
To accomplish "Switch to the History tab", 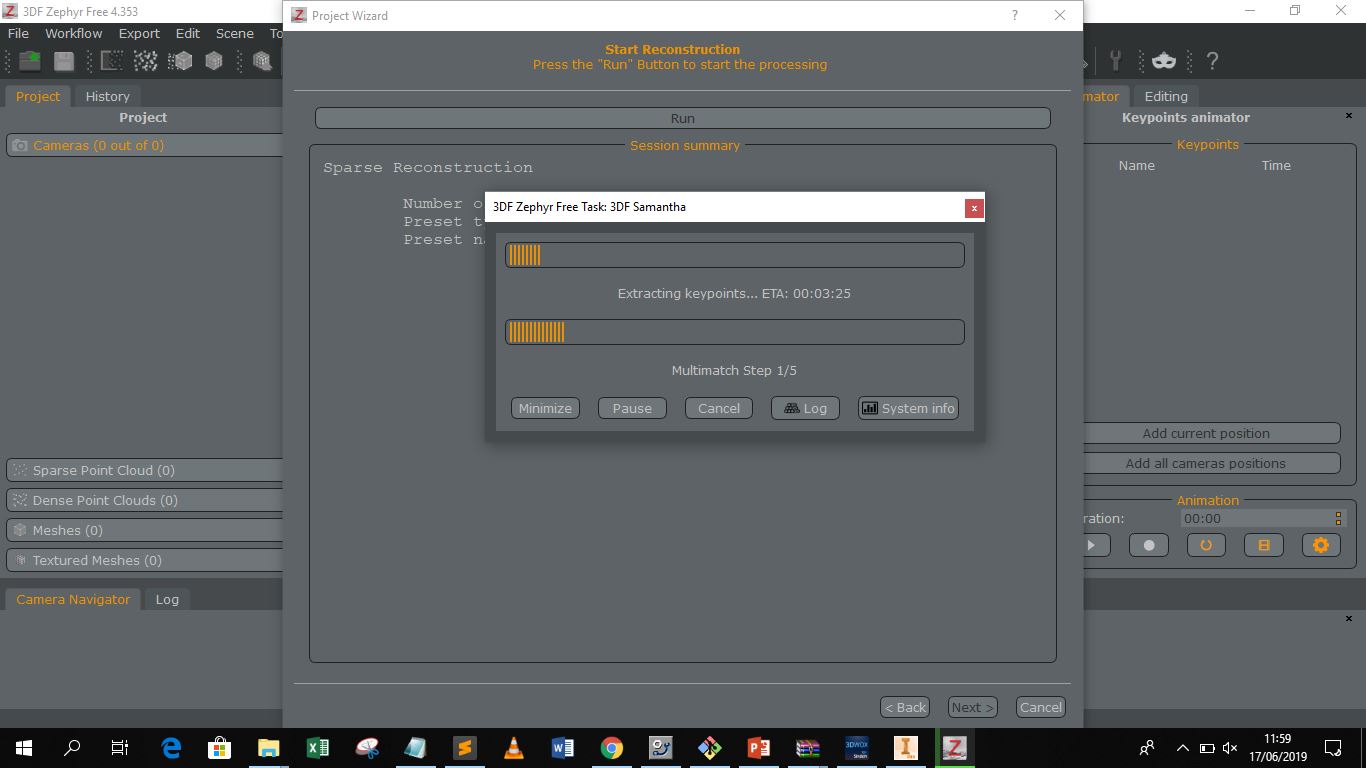I will click(x=108, y=96).
